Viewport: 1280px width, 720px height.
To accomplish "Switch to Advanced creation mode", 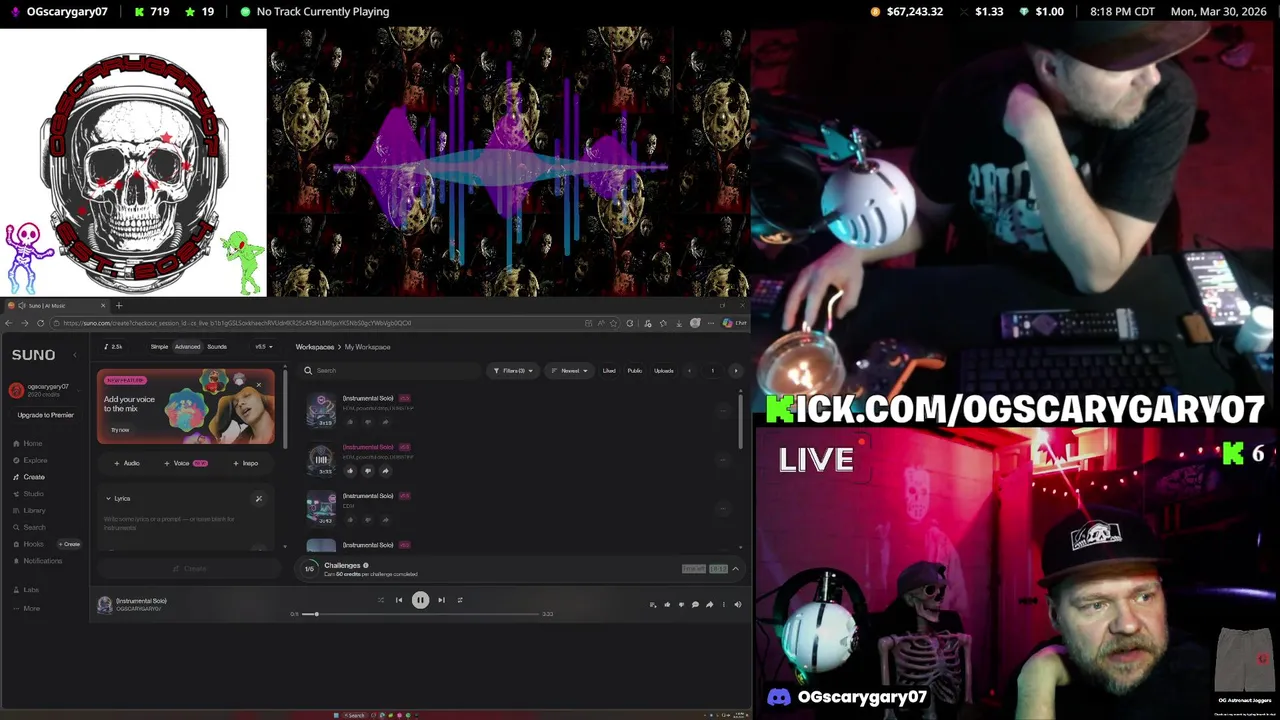I will (x=187, y=347).
